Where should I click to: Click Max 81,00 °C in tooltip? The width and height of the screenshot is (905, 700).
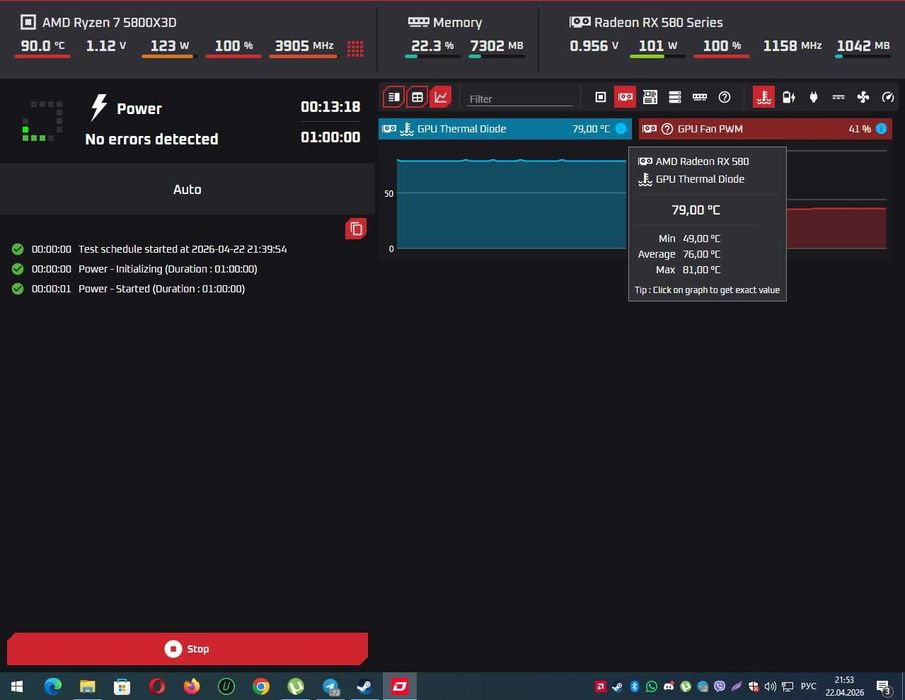tap(688, 269)
